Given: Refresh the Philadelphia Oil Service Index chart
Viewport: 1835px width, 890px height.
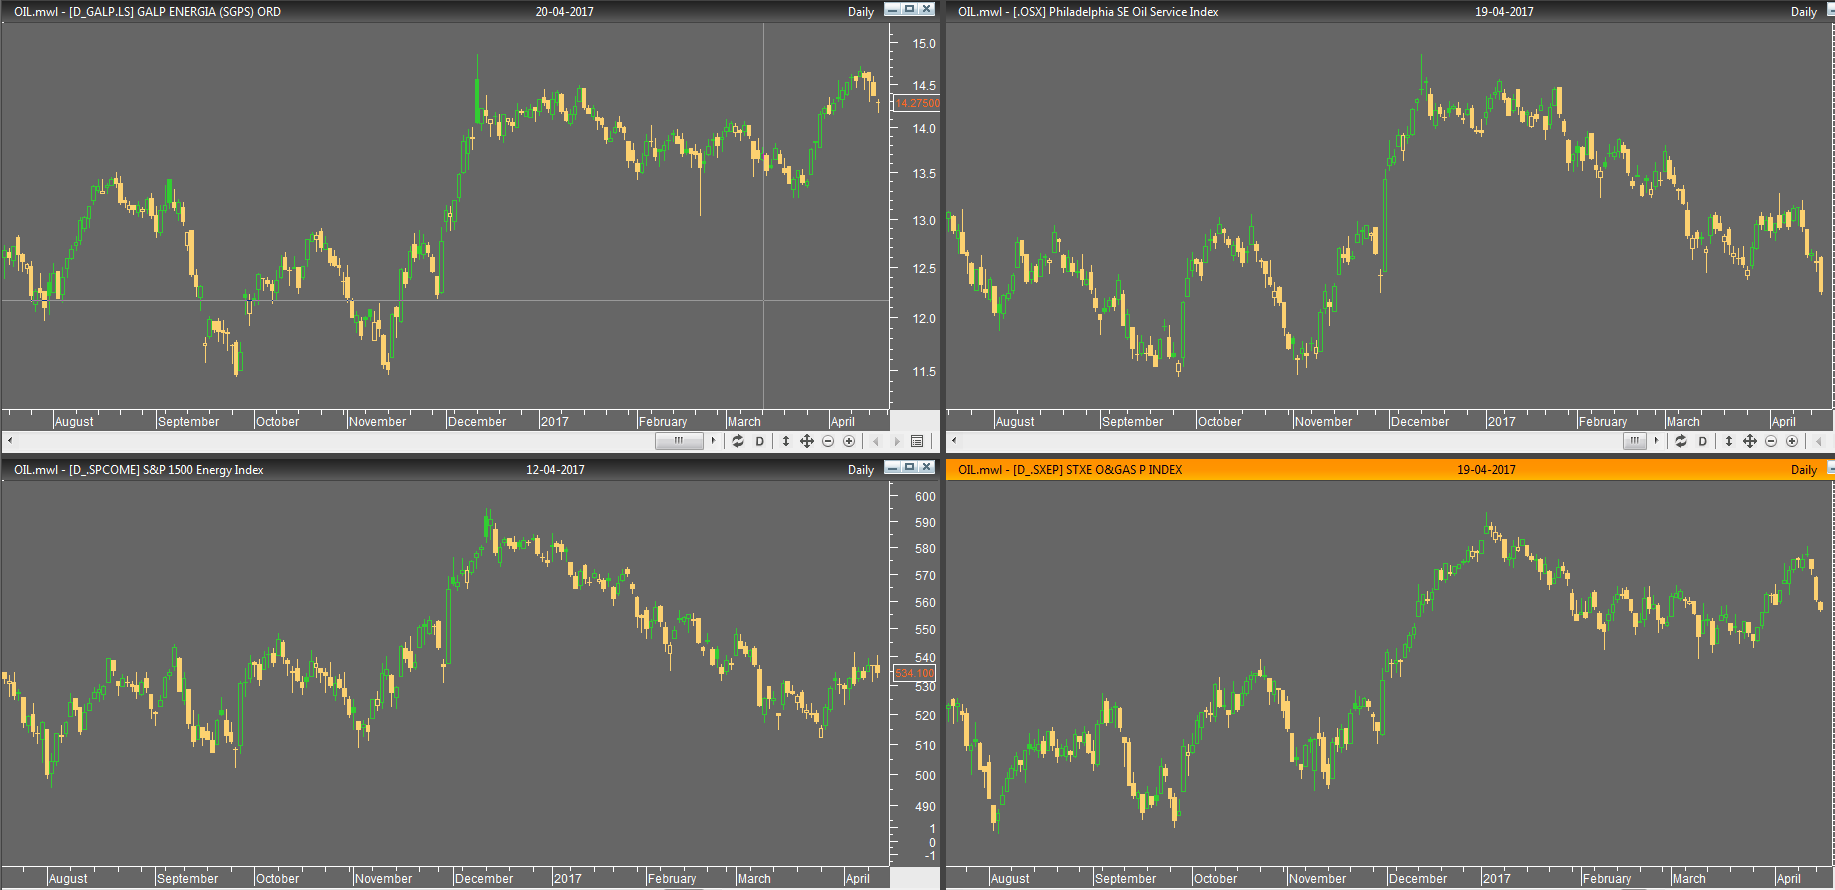Looking at the screenshot, I should [1681, 441].
